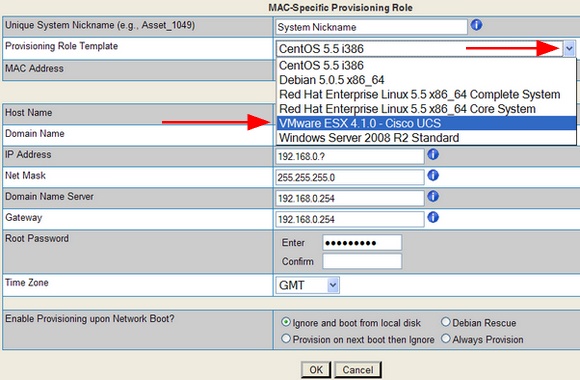Select Ignore and boot from local disk
The height and width of the screenshot is (380, 580).
coord(286,322)
